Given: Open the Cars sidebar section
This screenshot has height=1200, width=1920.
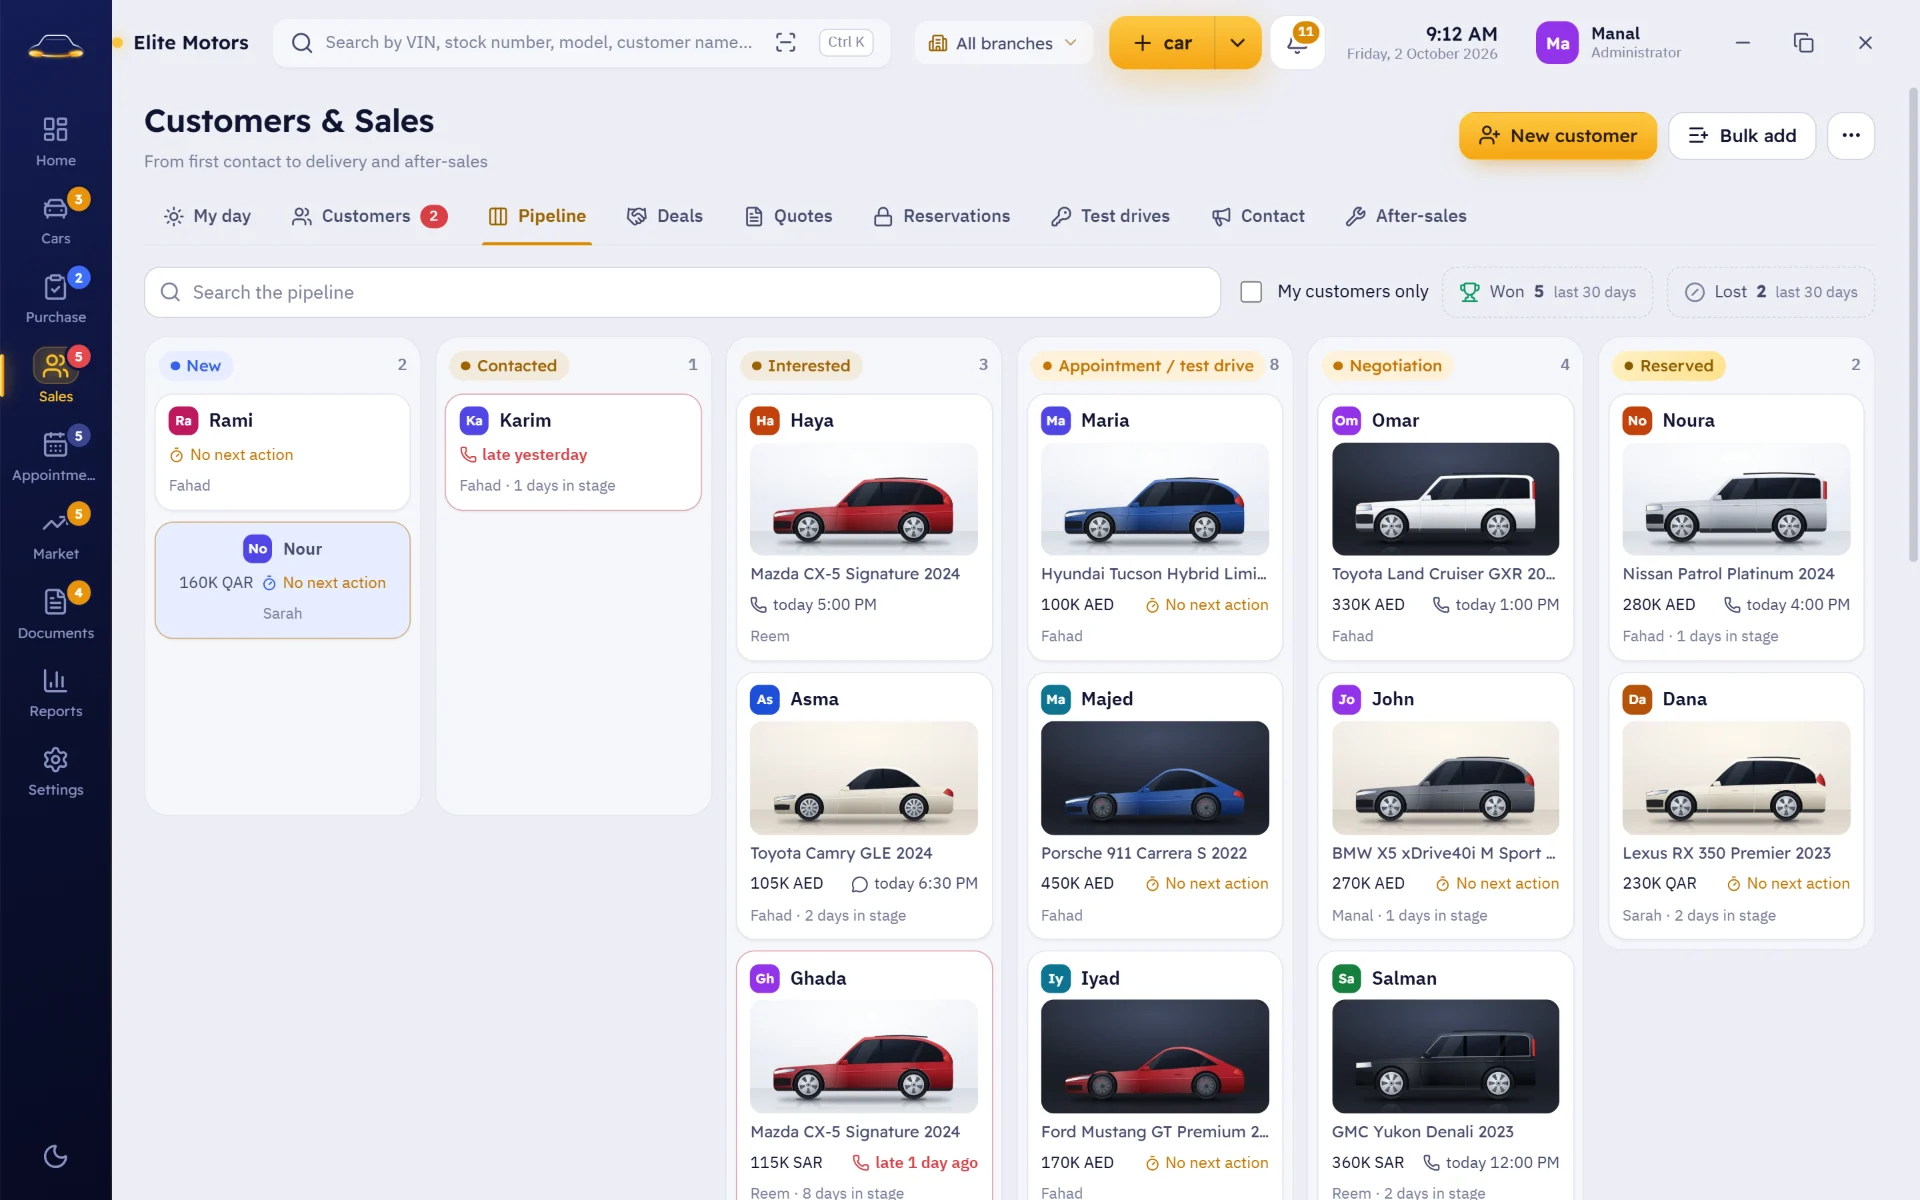Looking at the screenshot, I should point(55,220).
